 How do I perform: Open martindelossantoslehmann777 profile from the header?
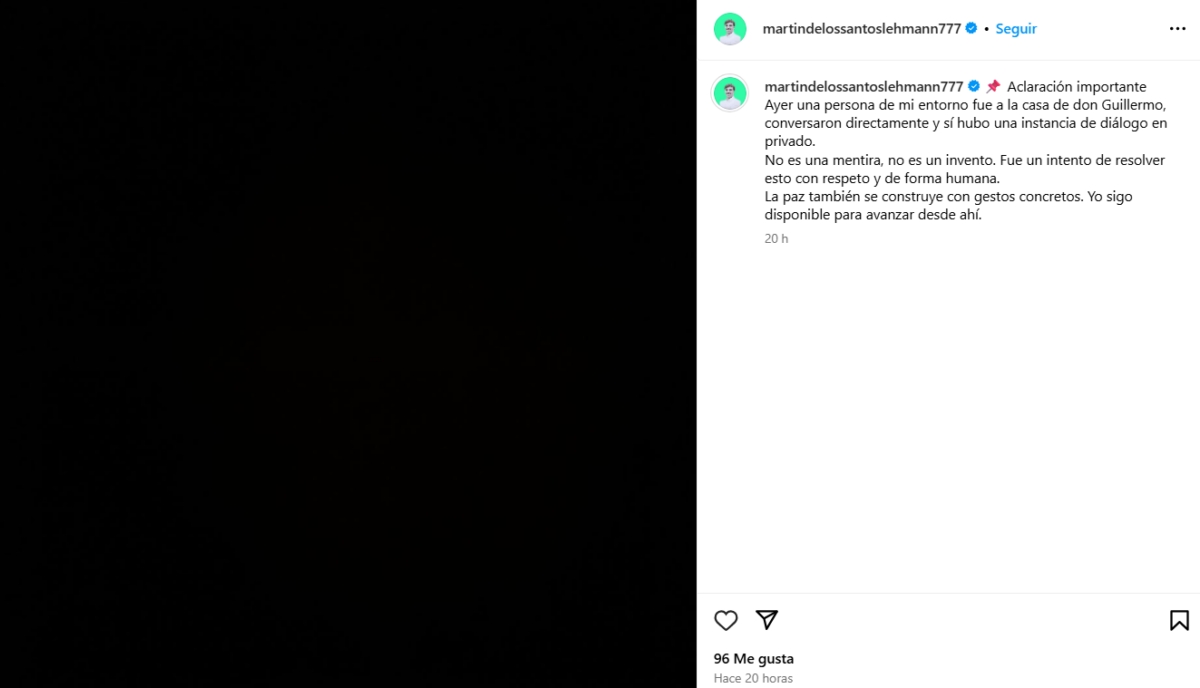click(862, 29)
